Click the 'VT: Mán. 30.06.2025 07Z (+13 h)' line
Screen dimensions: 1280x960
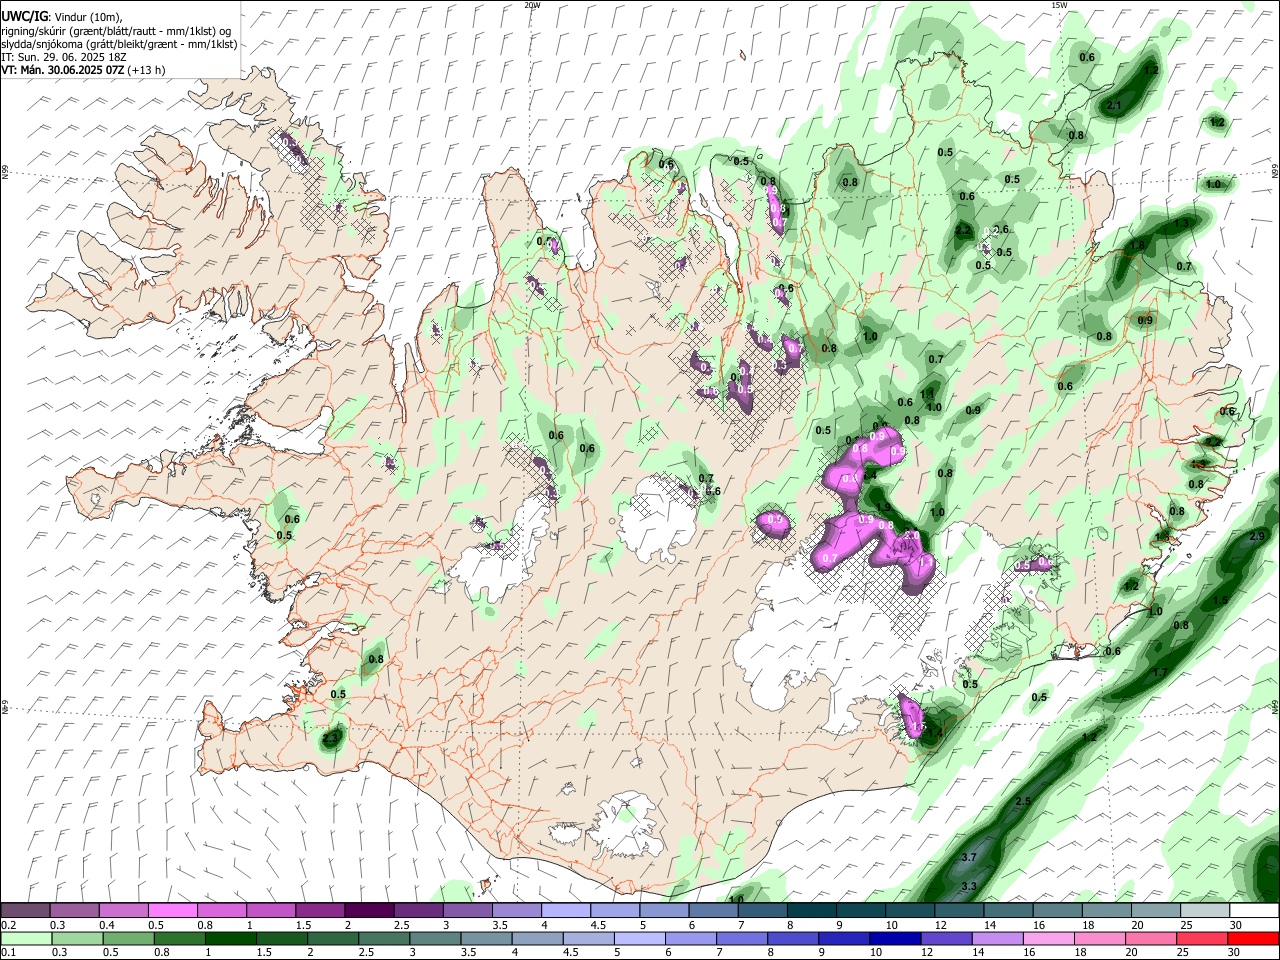pos(84,70)
